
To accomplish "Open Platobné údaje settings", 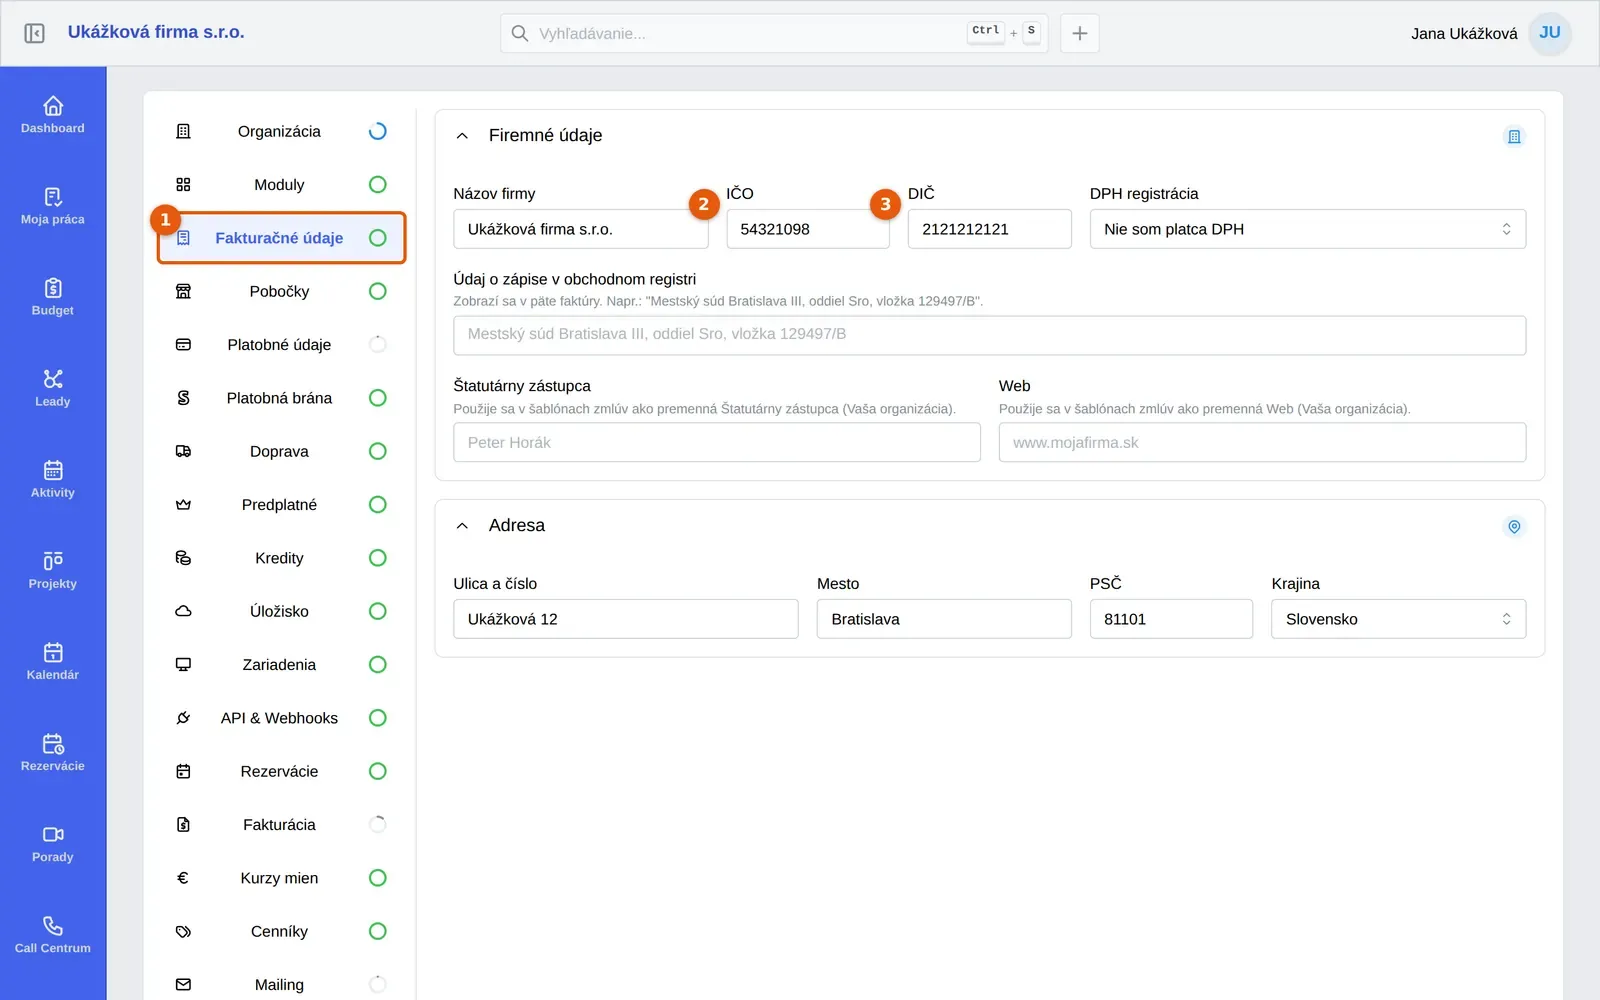I will point(281,345).
